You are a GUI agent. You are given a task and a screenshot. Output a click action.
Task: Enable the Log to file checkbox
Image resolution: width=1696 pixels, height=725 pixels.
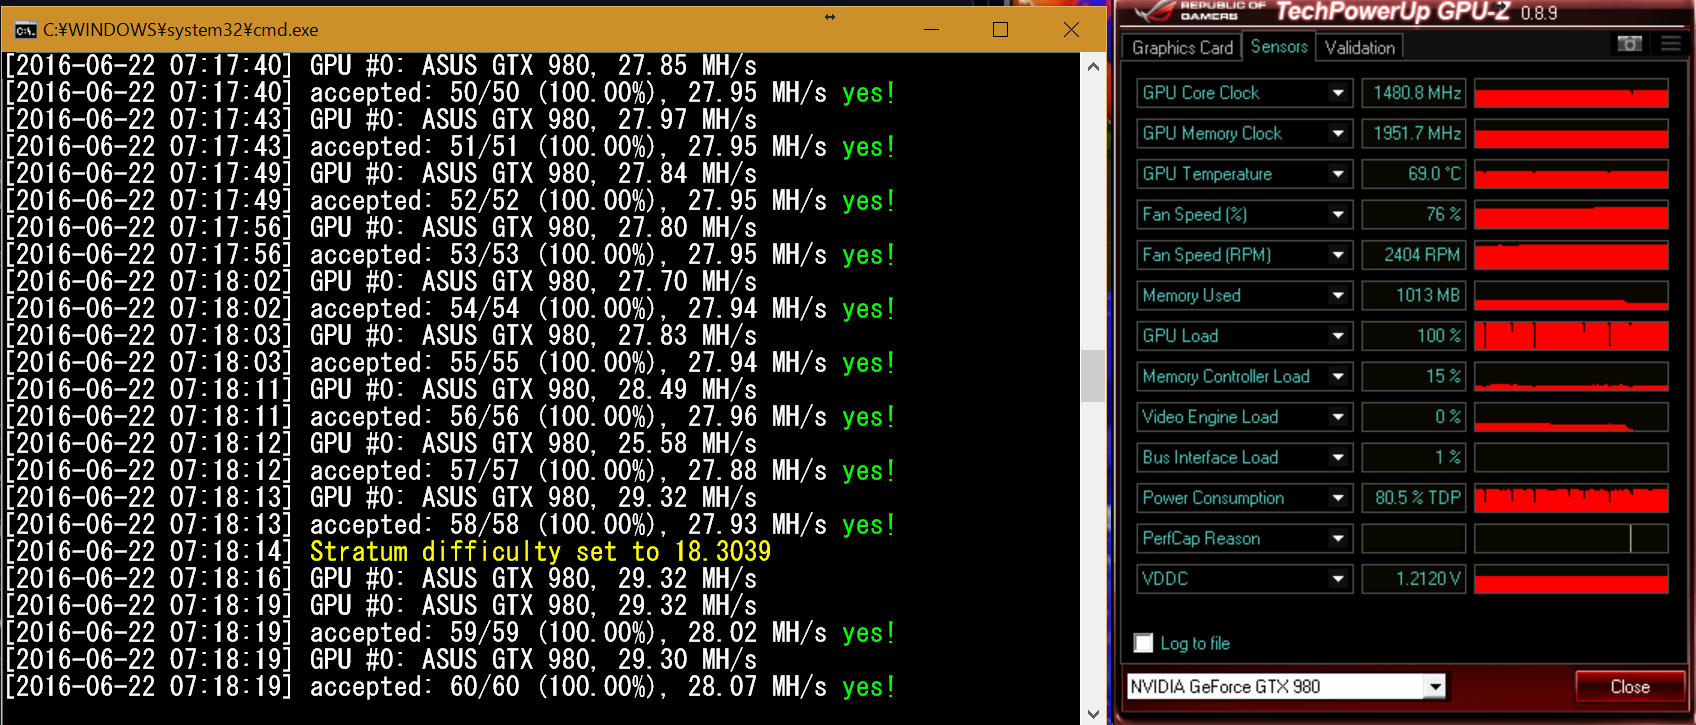[x=1144, y=643]
